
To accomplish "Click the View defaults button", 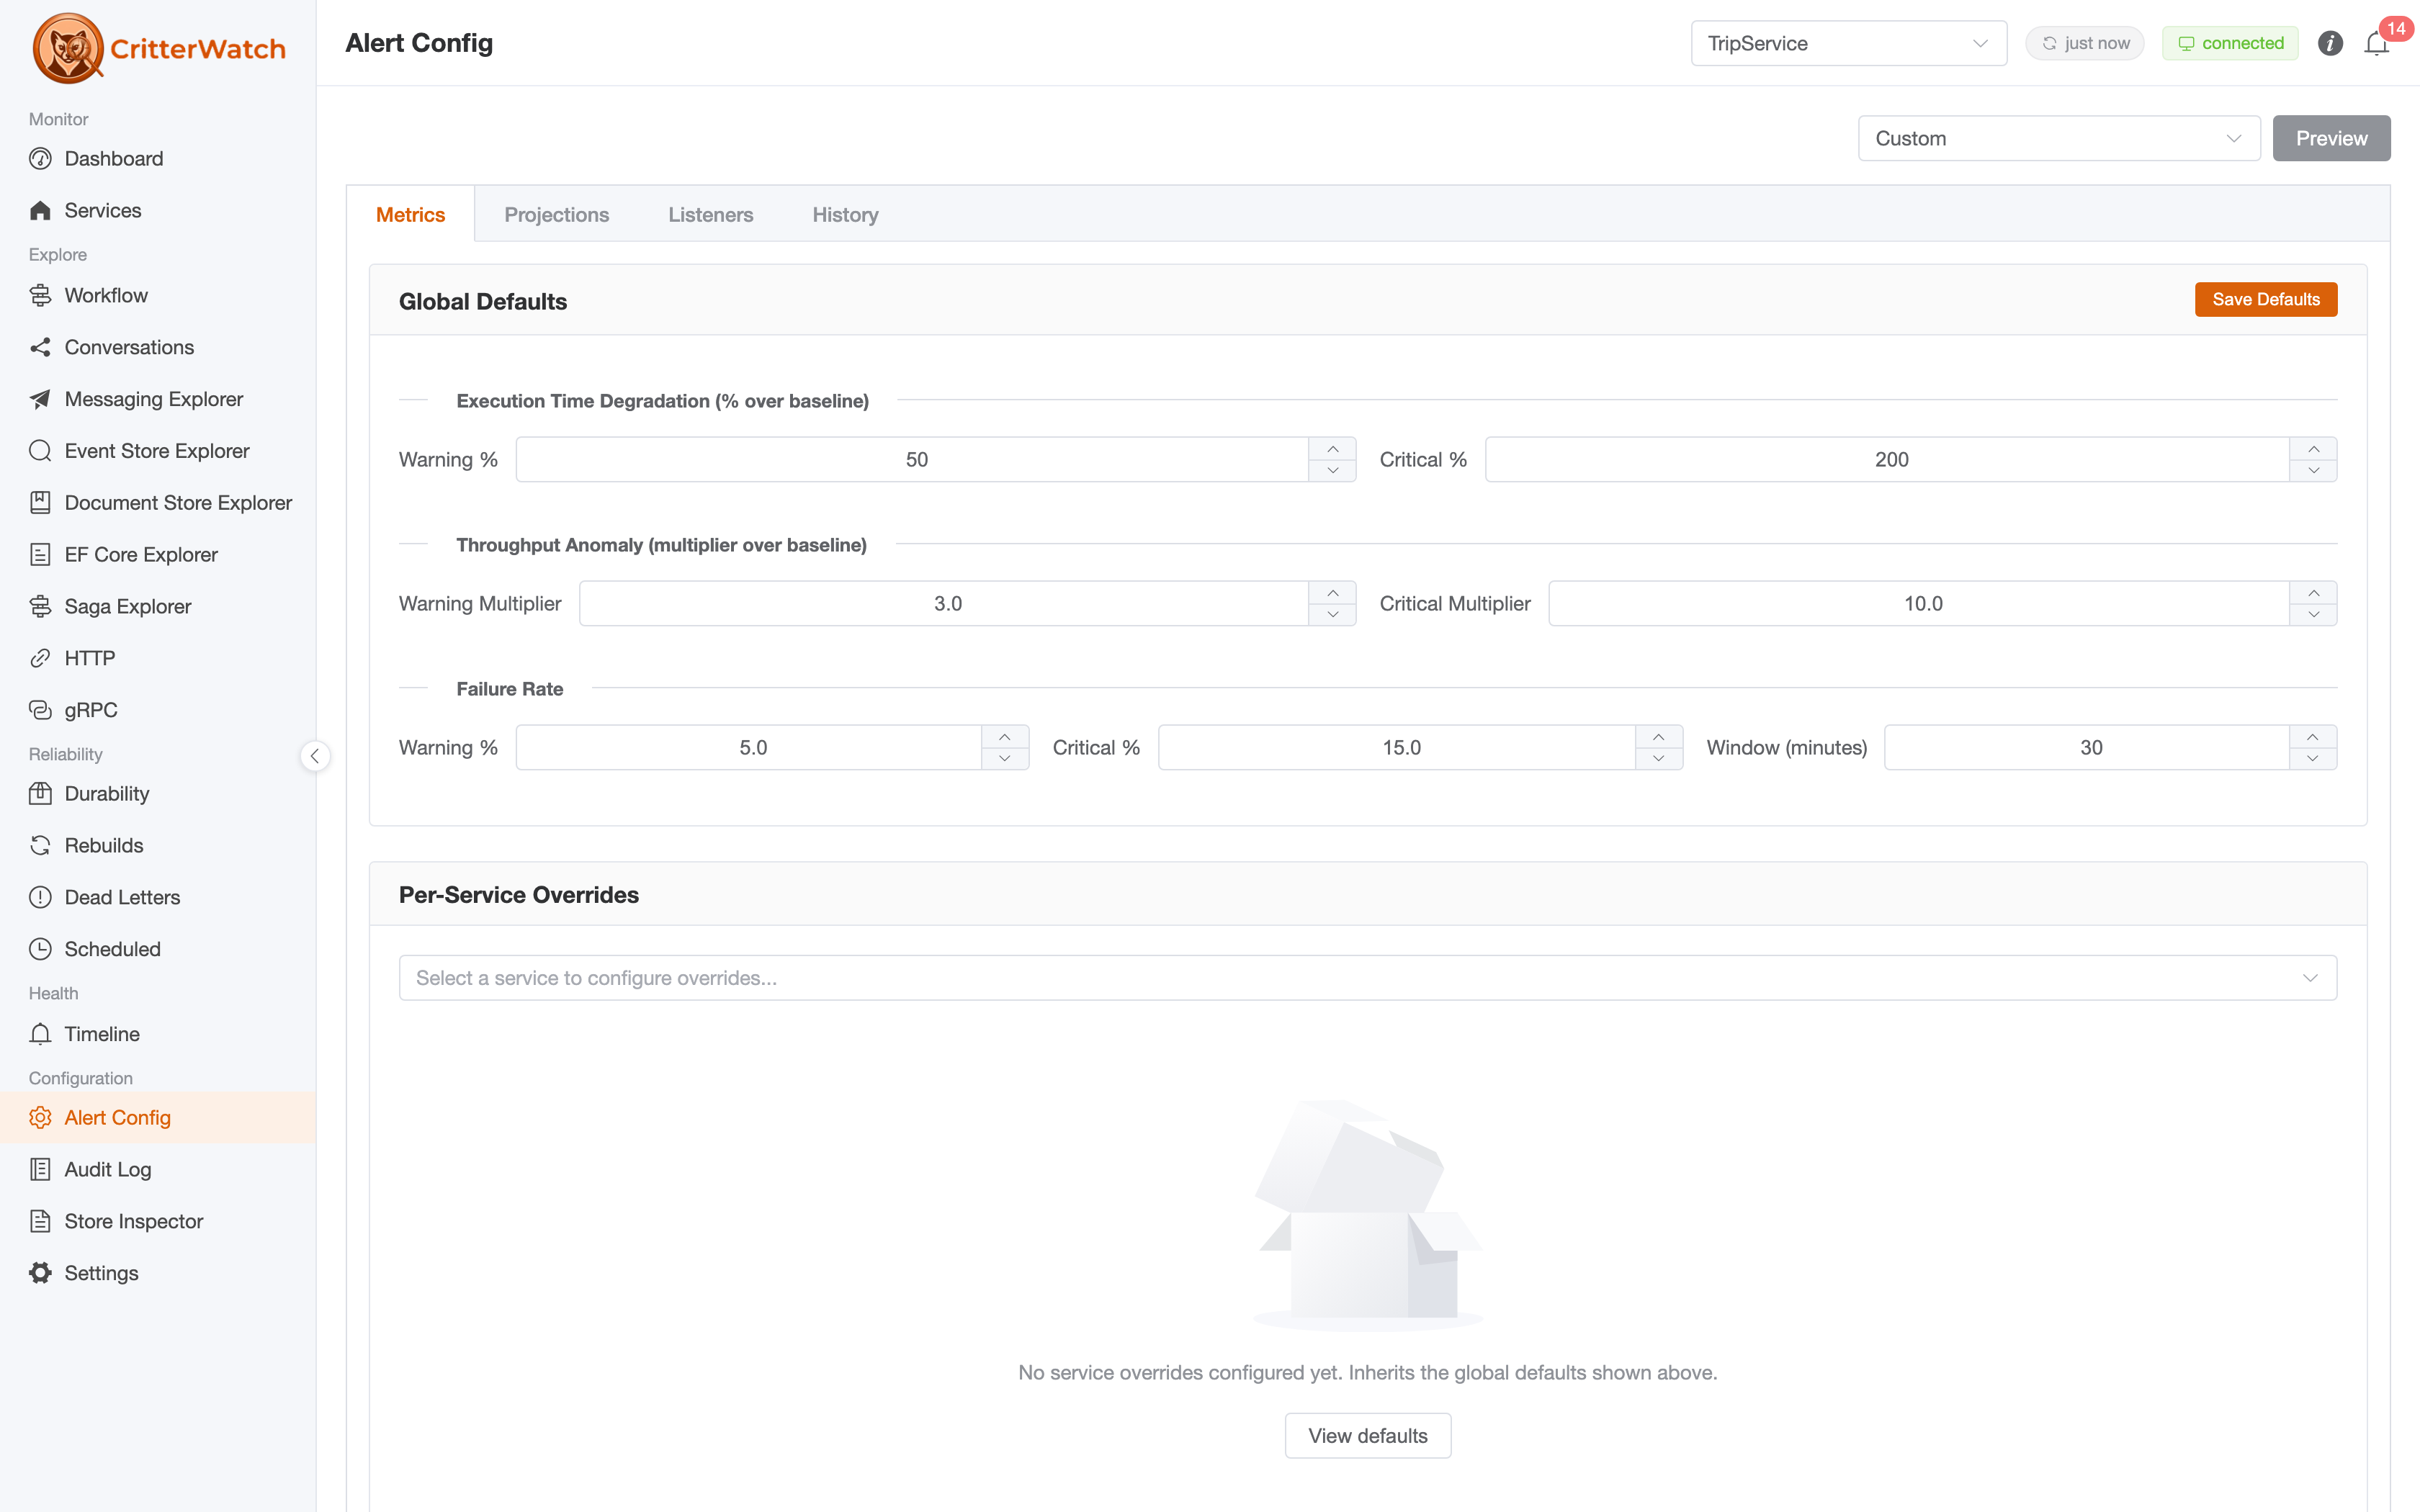I will [1367, 1435].
